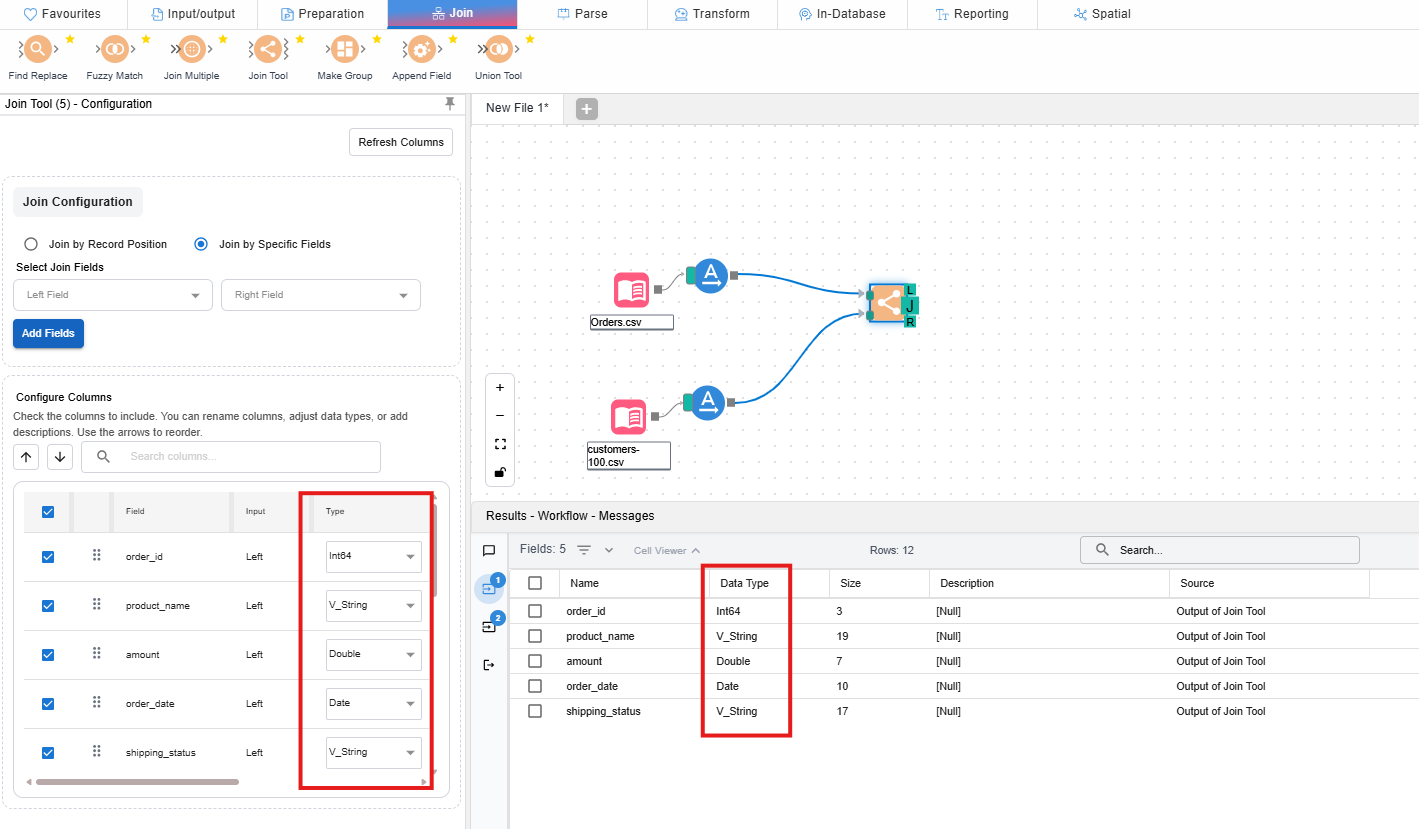Select the Fuzzy Match tool icon
This screenshot has width=1419, height=829.
coord(114,49)
